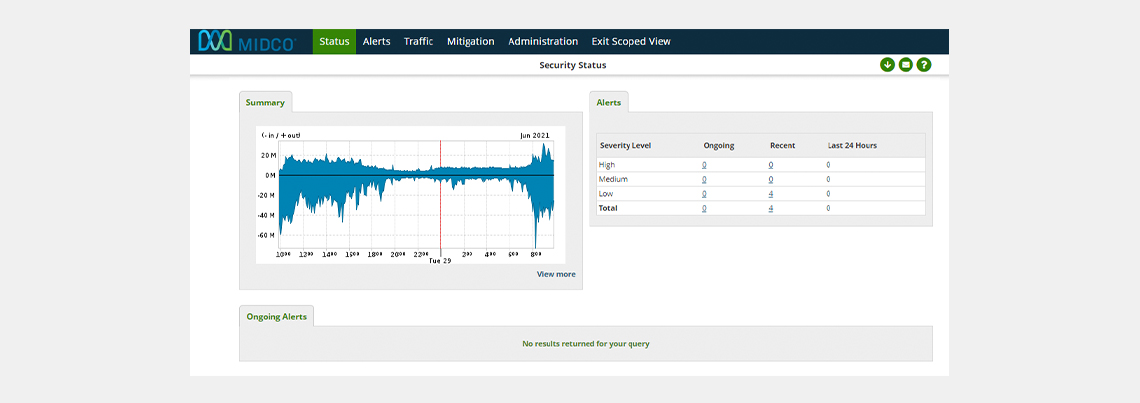Click the Medium severity recent count link
Screen dimensions: 1140x403
coord(771,179)
